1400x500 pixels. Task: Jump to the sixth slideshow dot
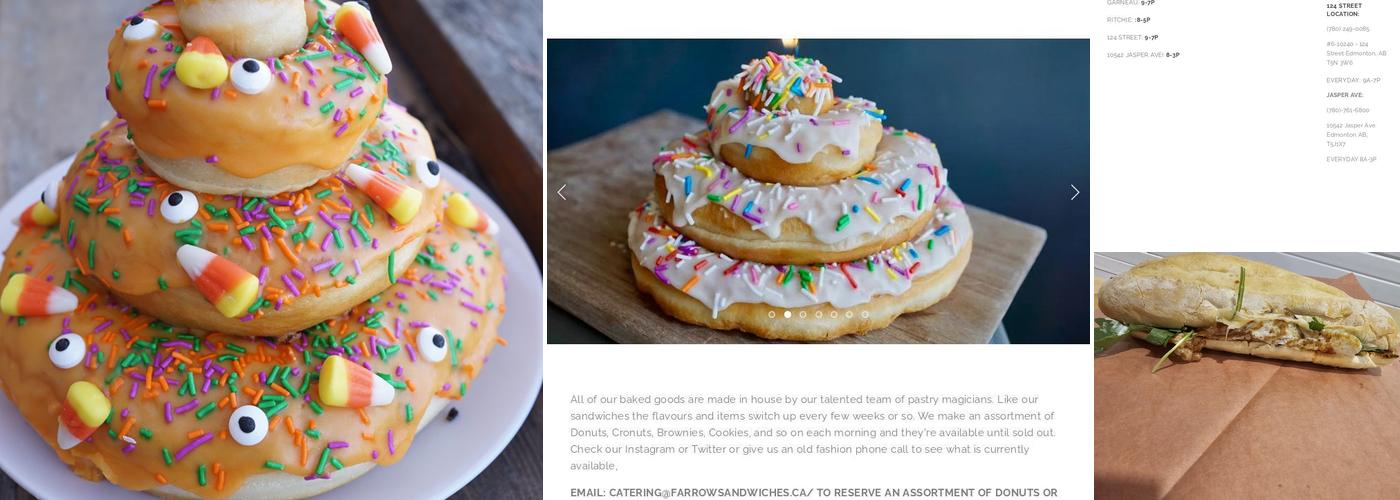tap(849, 314)
